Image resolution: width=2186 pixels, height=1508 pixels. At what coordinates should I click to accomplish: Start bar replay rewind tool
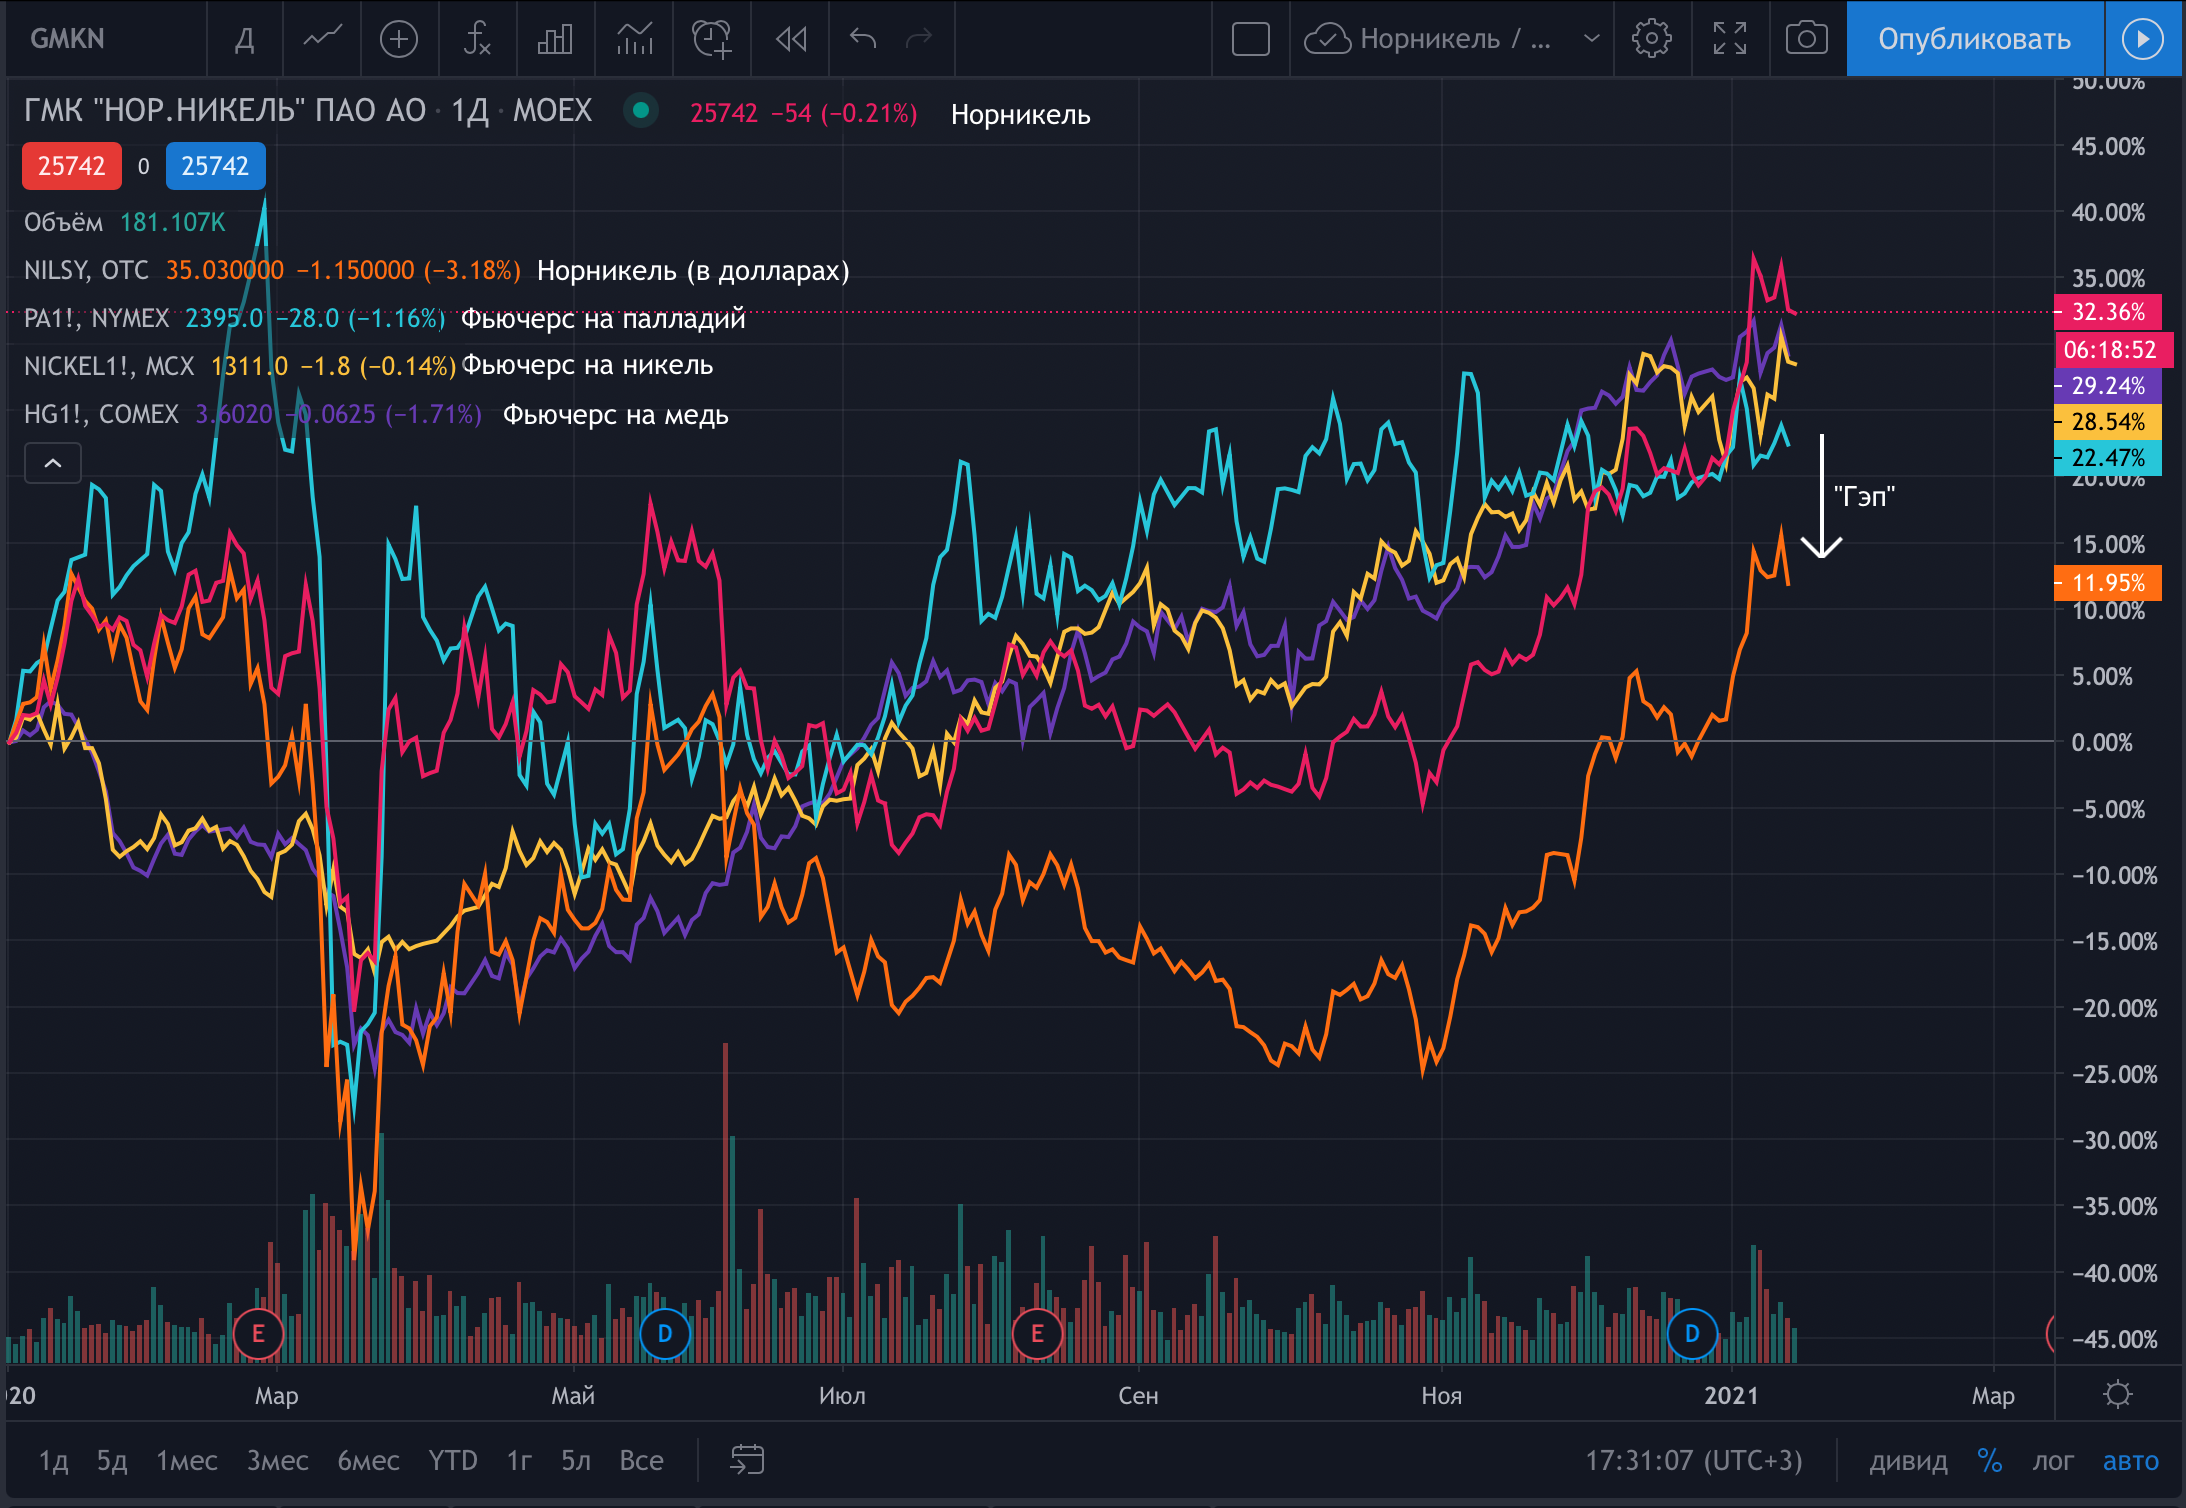point(790,39)
